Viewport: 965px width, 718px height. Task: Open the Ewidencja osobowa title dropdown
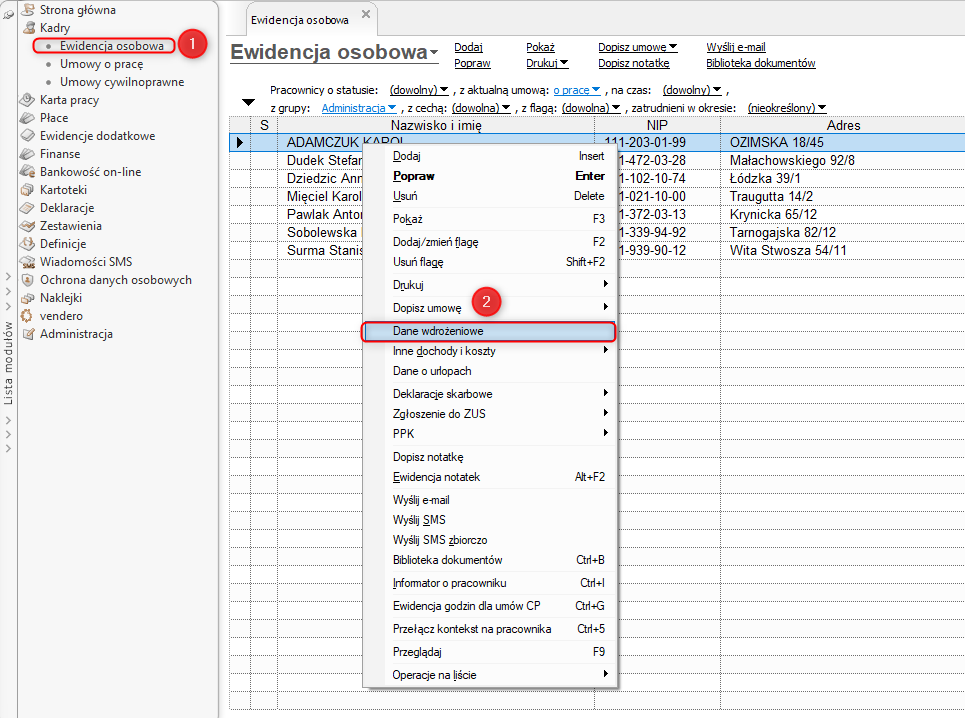coord(434,53)
